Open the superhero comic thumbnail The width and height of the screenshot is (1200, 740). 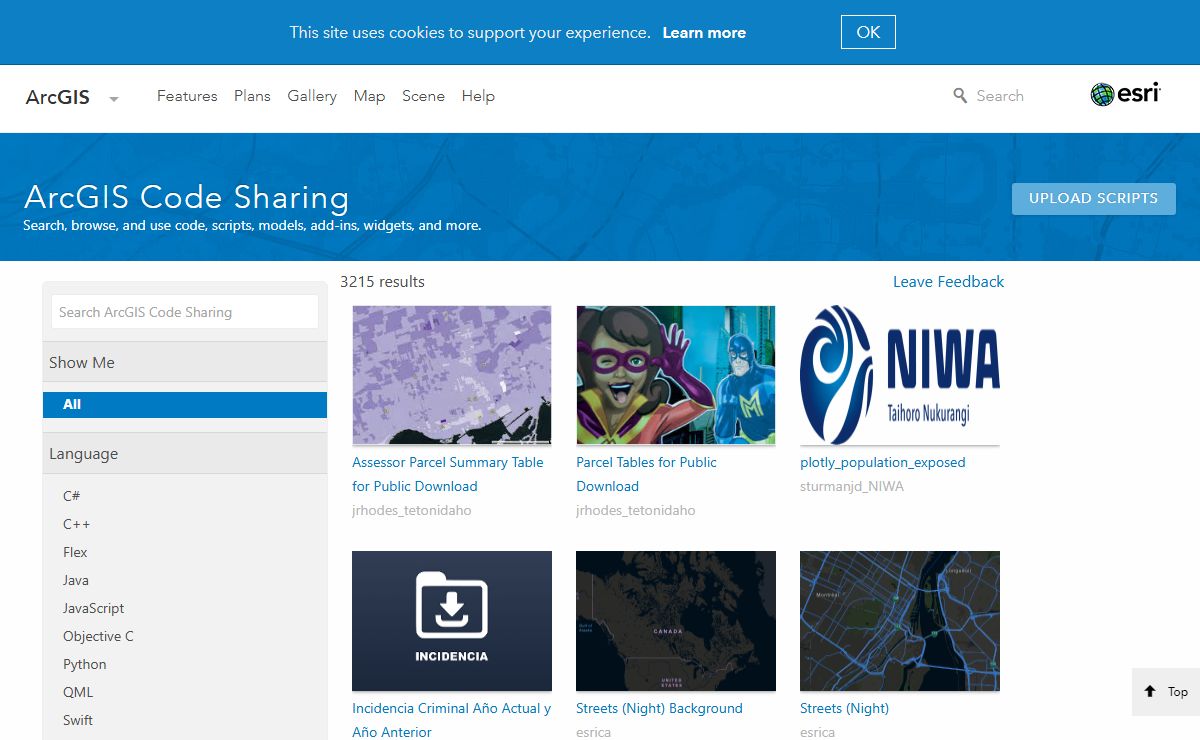[676, 375]
